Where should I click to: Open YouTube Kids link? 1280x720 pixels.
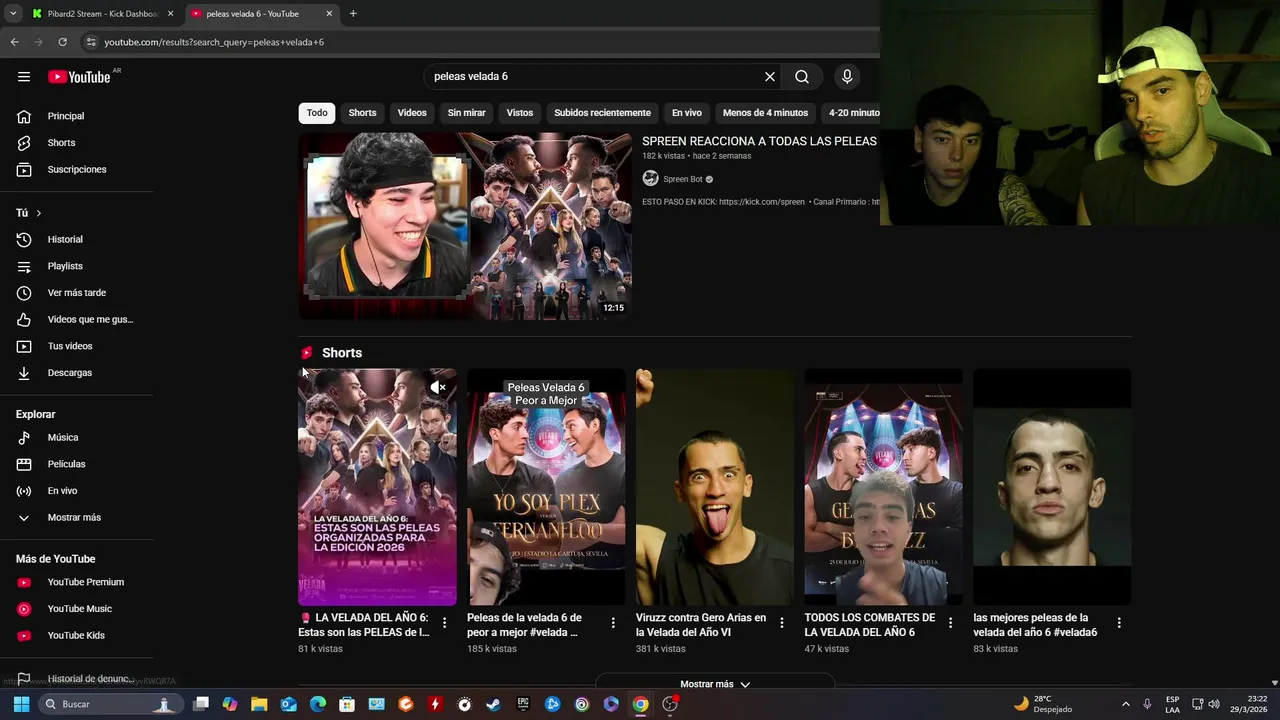pyautogui.click(x=77, y=636)
